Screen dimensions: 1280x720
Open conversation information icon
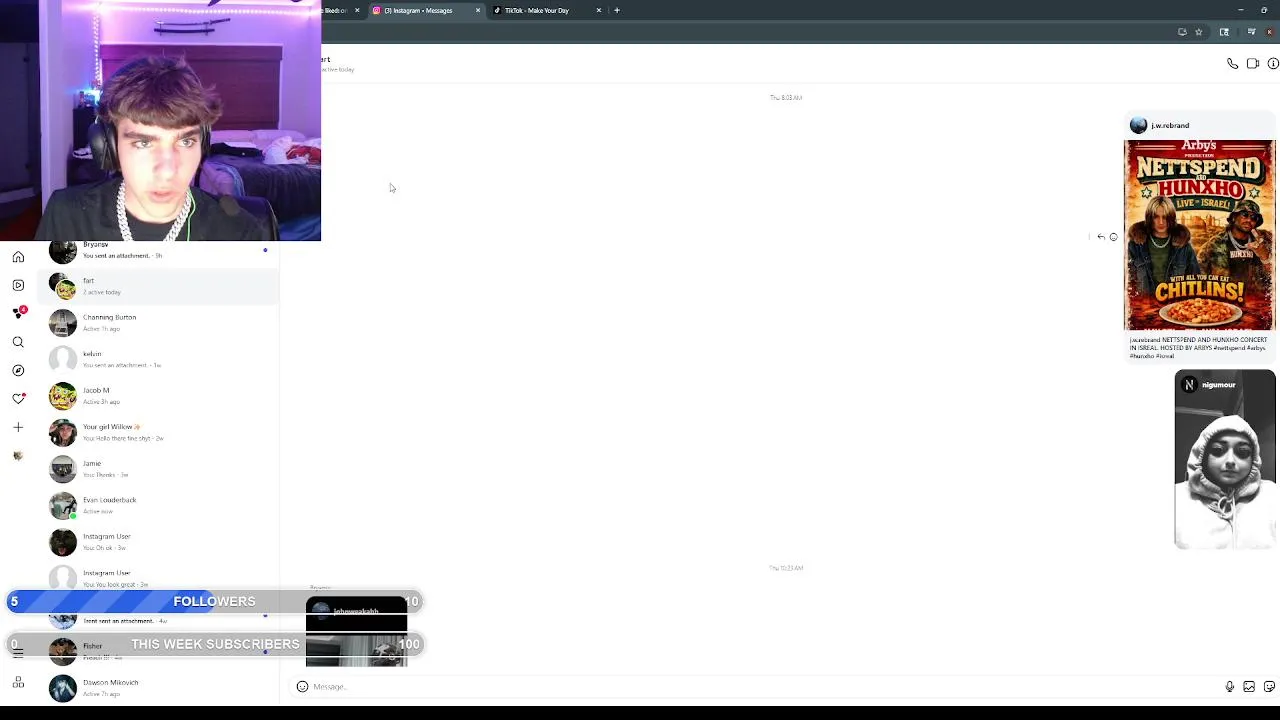[x=1273, y=64]
